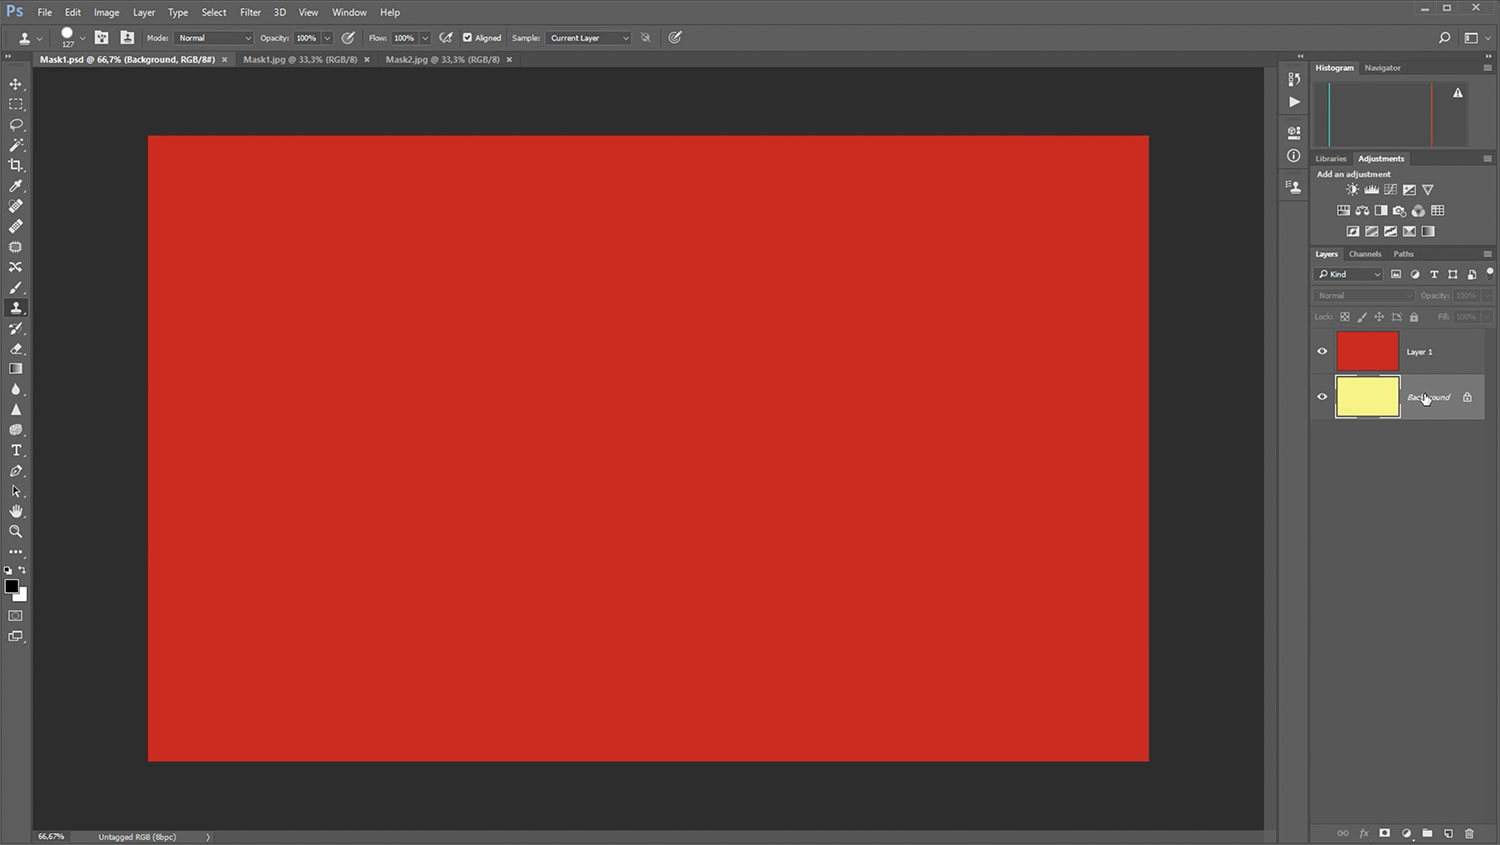Open the Sample Current Layer dropdown
This screenshot has height=845, width=1500.
click(x=589, y=38)
